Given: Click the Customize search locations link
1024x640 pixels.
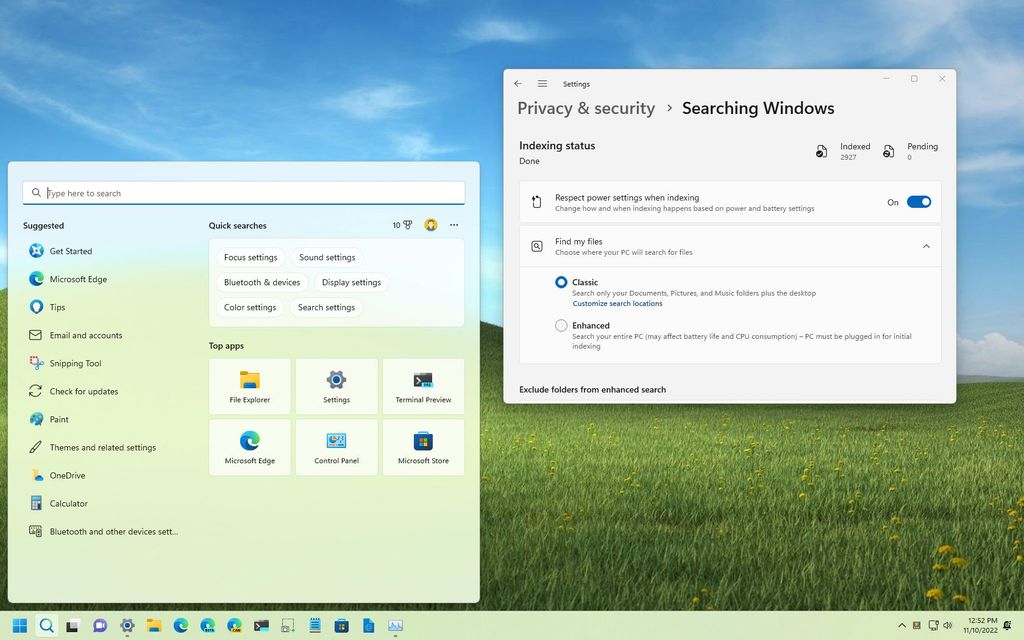Looking at the screenshot, I should click(618, 302).
